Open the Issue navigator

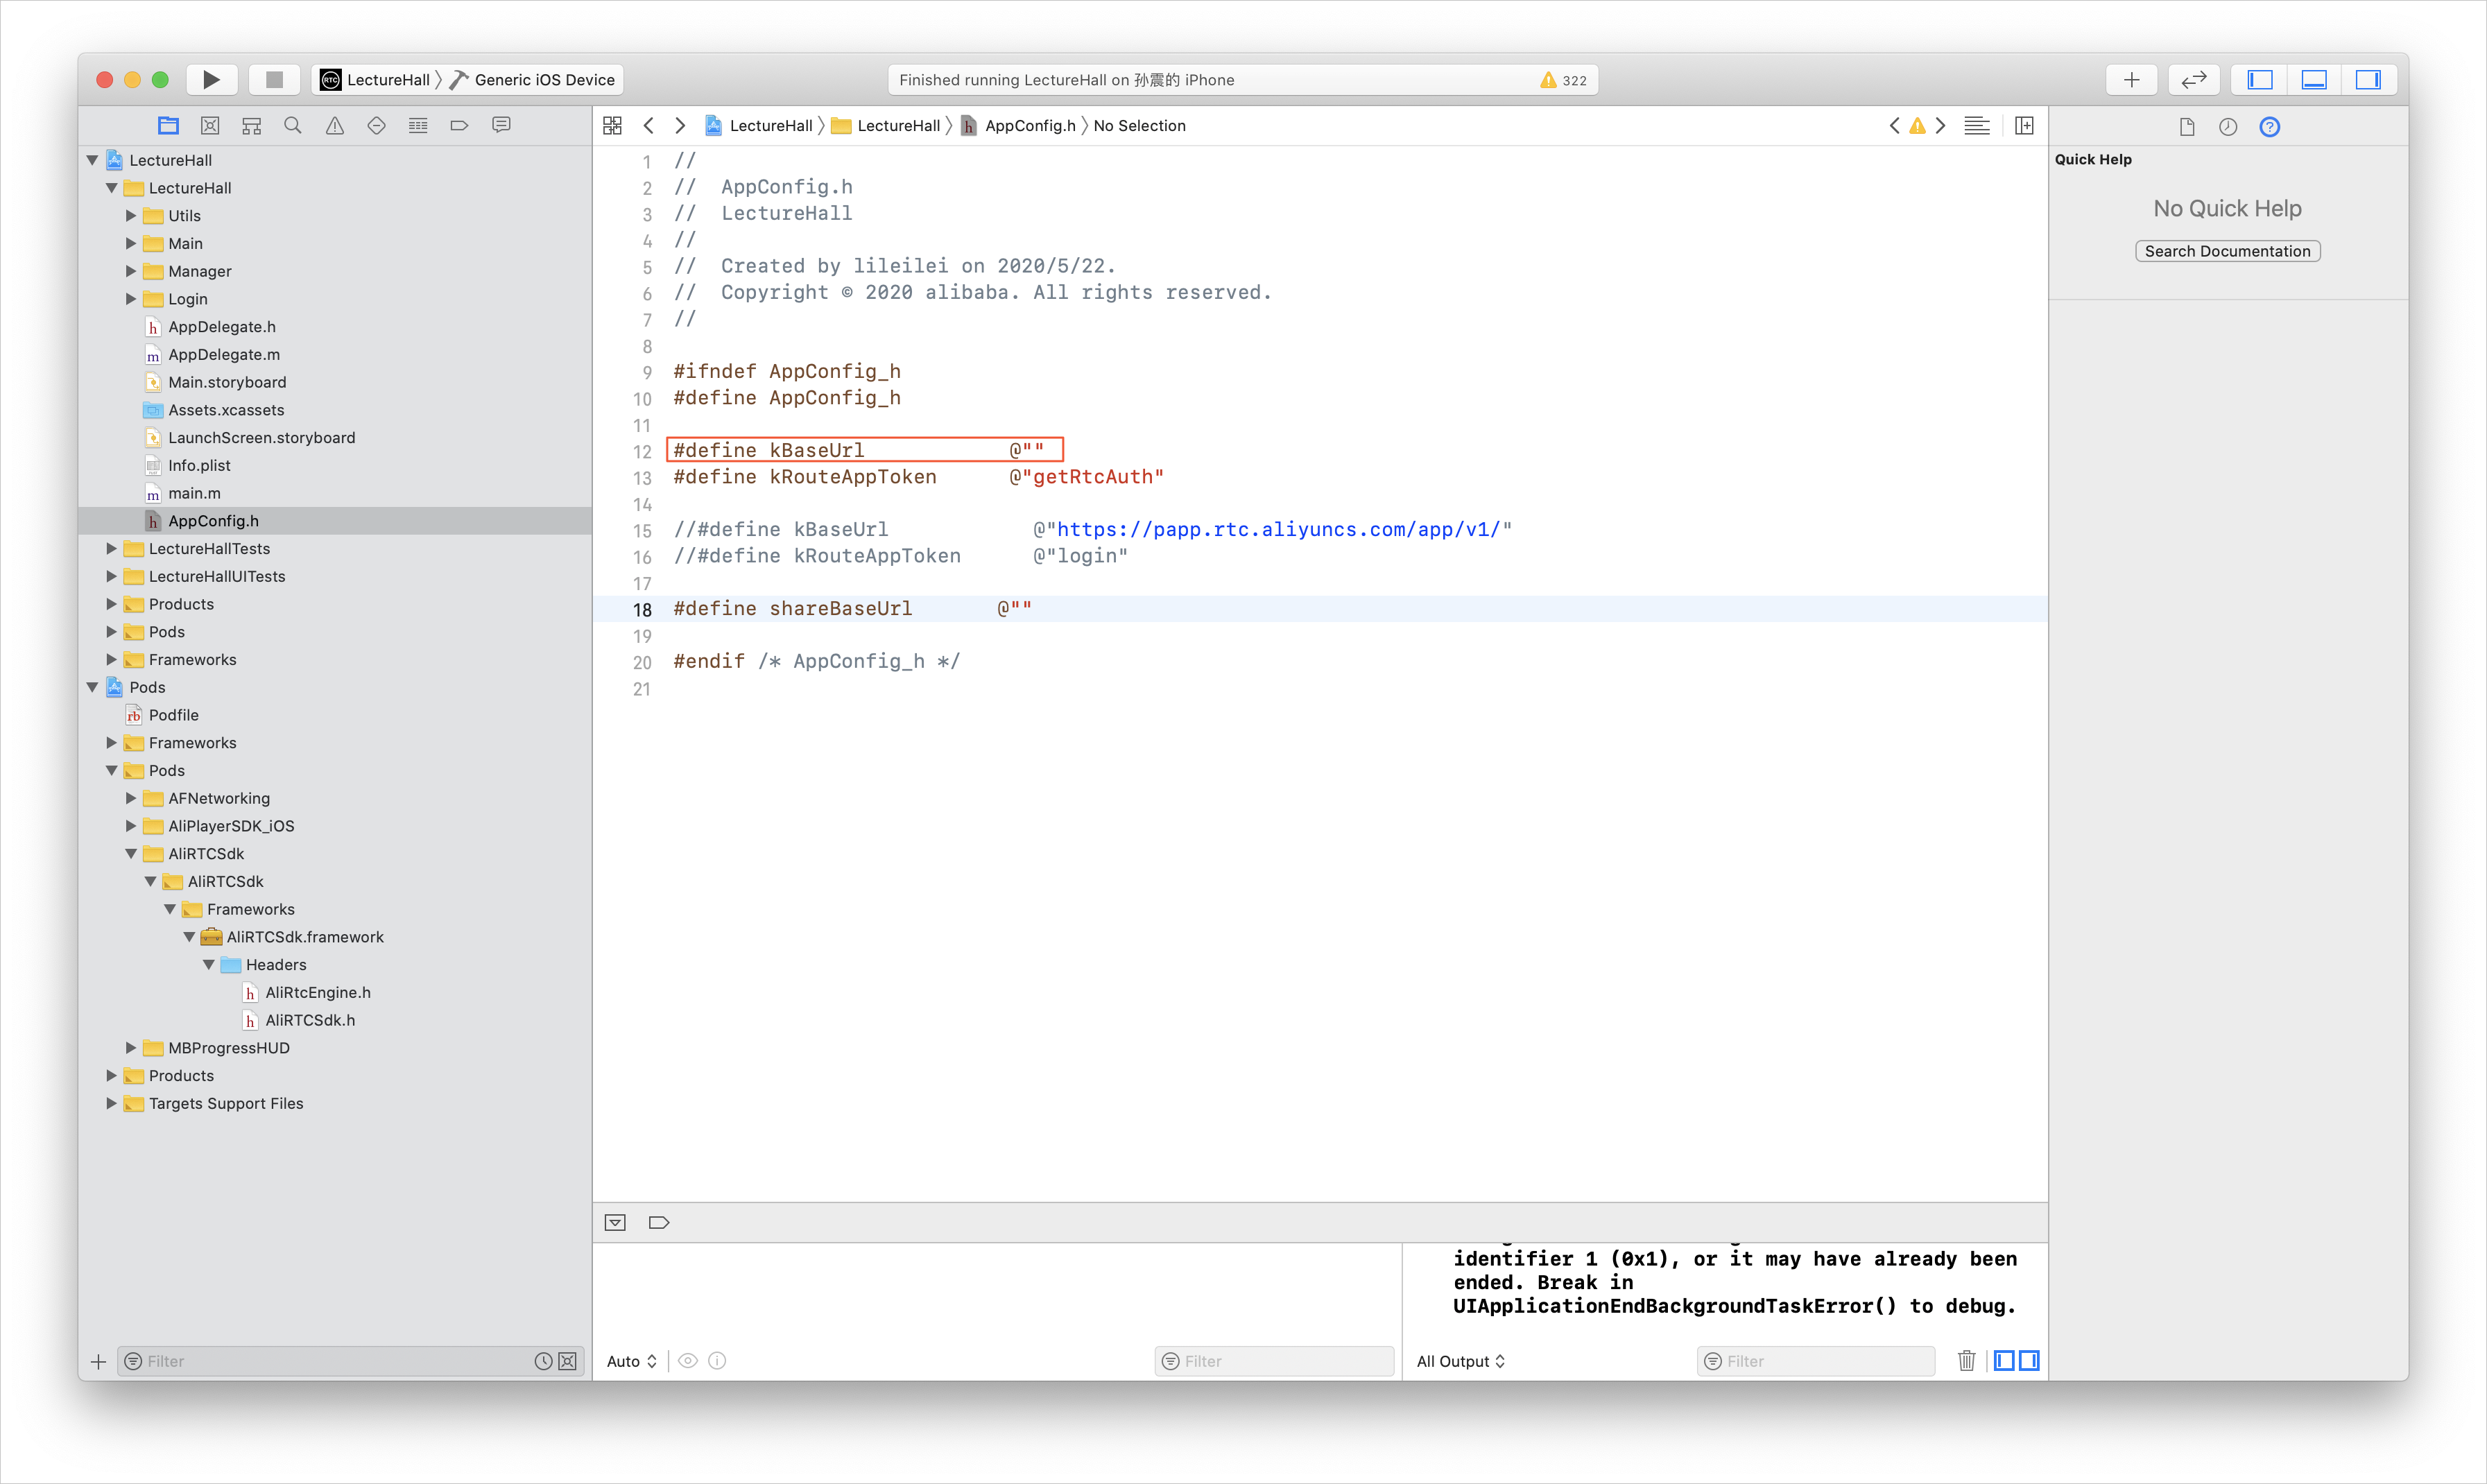[335, 125]
